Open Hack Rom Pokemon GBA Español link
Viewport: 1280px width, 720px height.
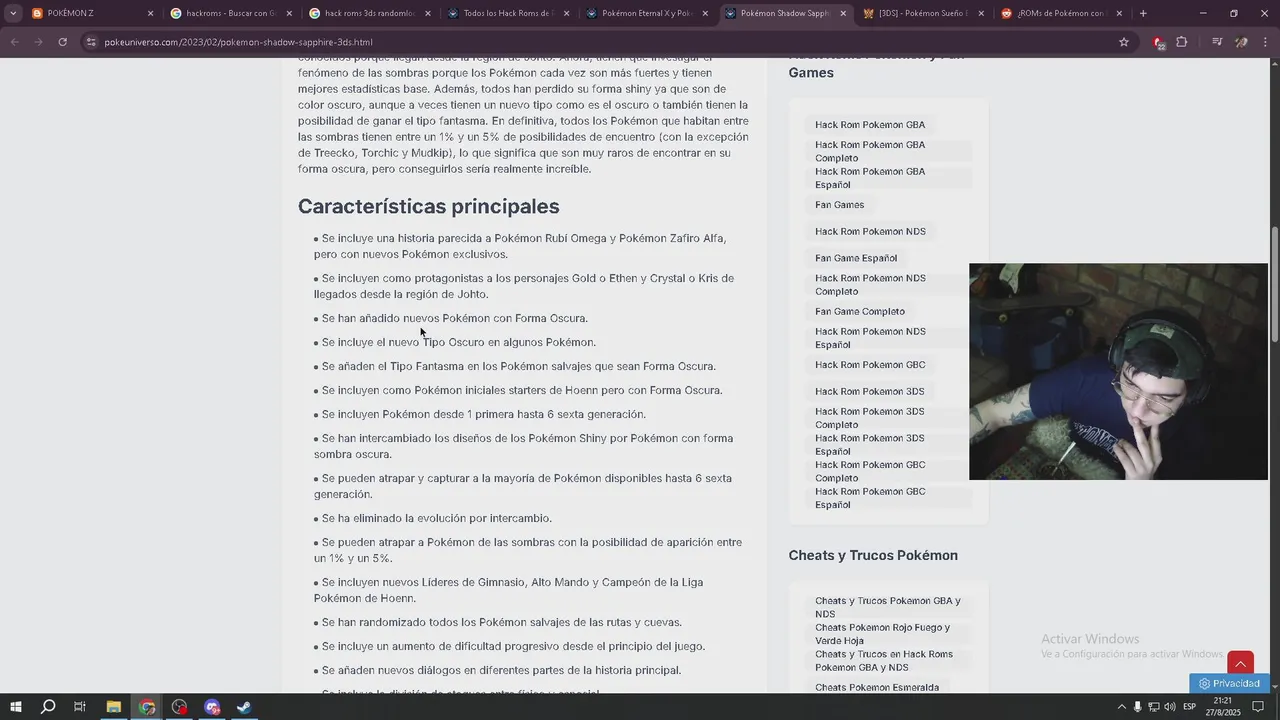(x=870, y=178)
